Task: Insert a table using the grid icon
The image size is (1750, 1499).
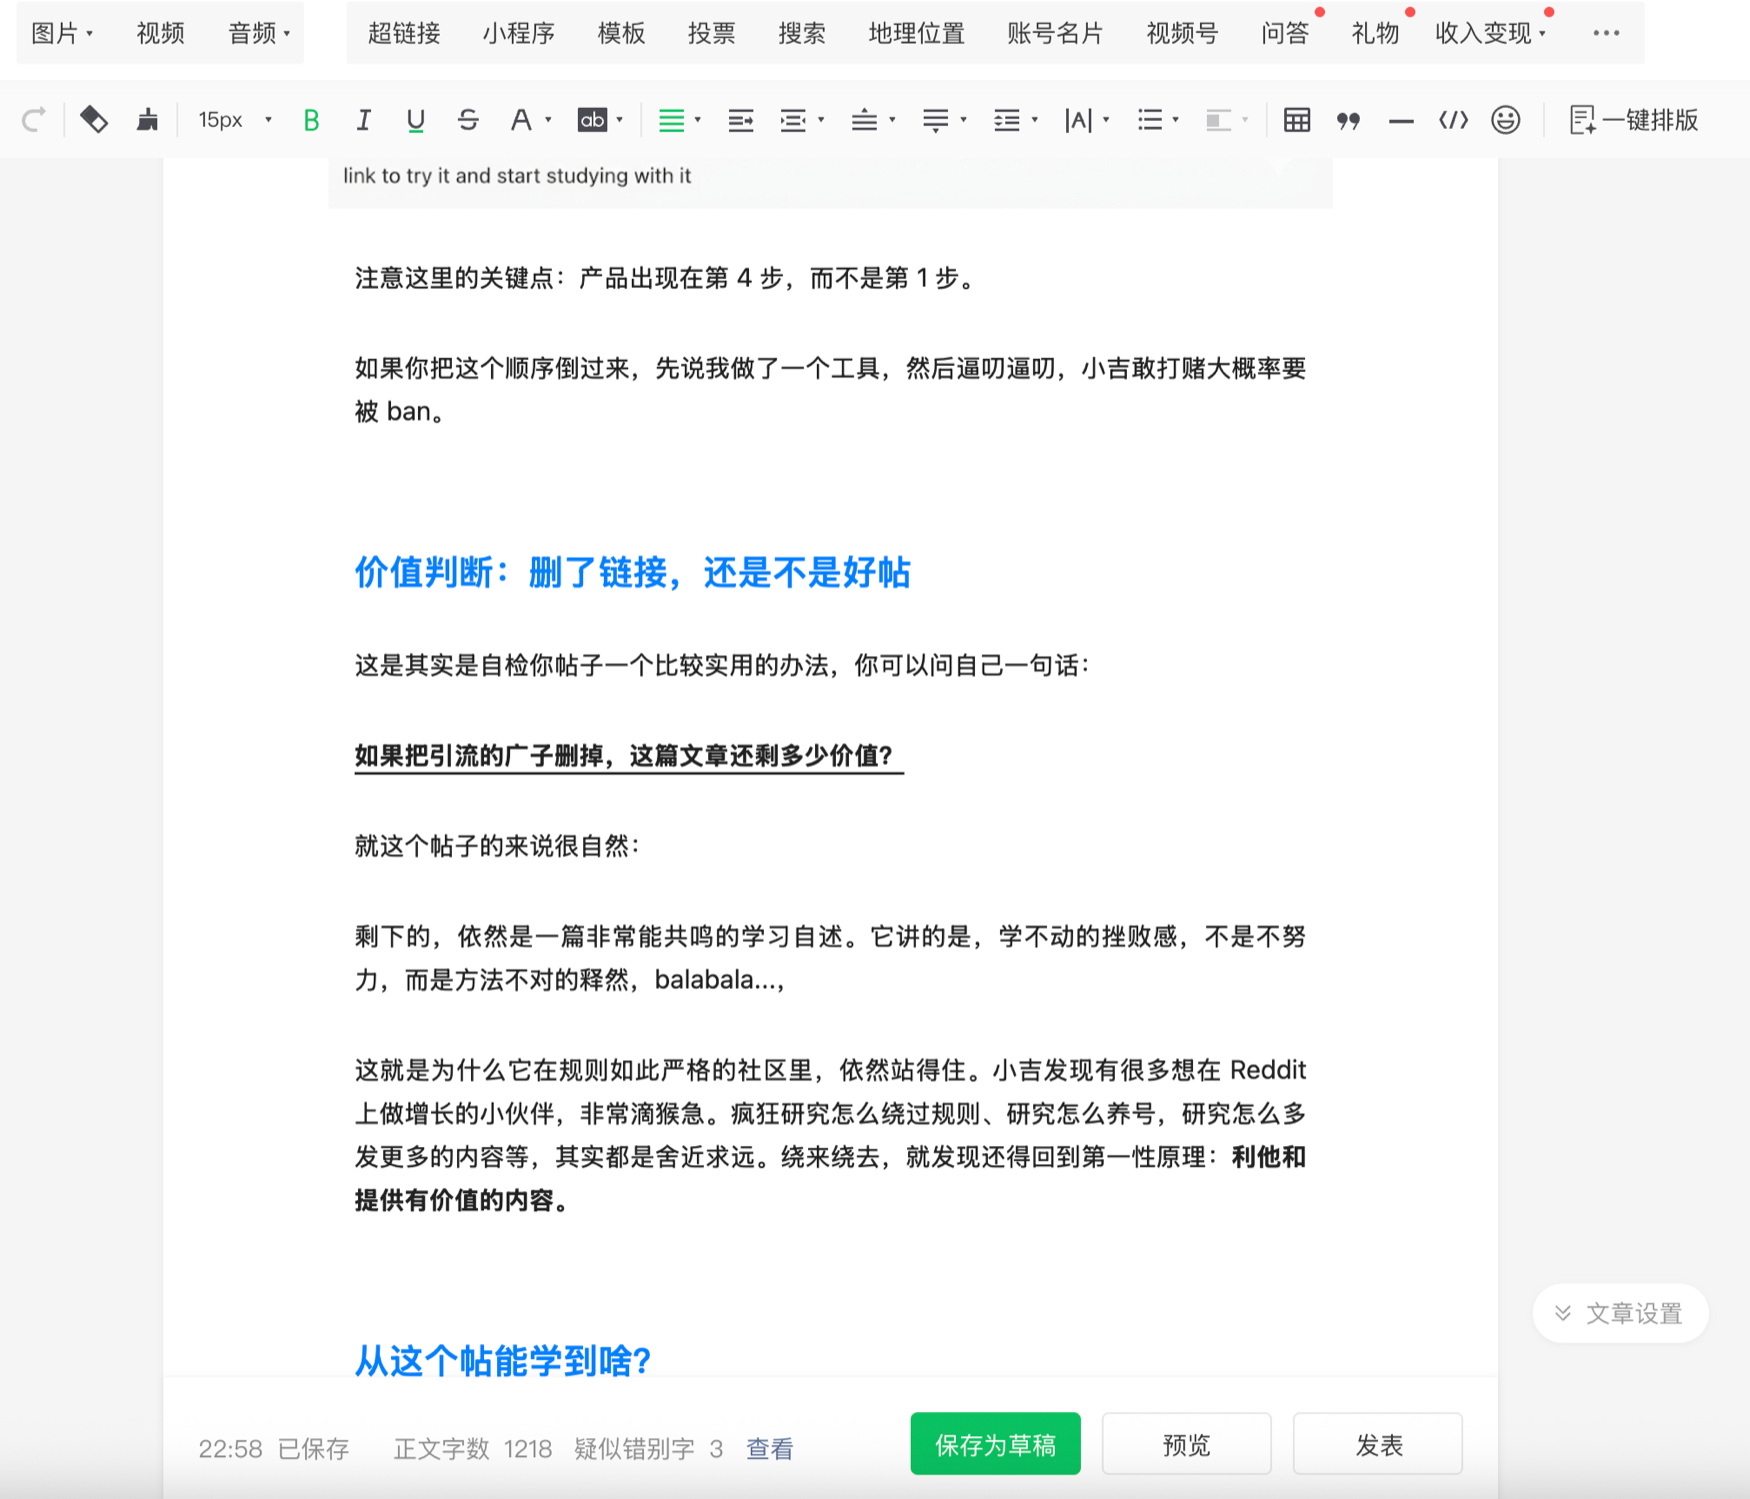Action: (1296, 120)
